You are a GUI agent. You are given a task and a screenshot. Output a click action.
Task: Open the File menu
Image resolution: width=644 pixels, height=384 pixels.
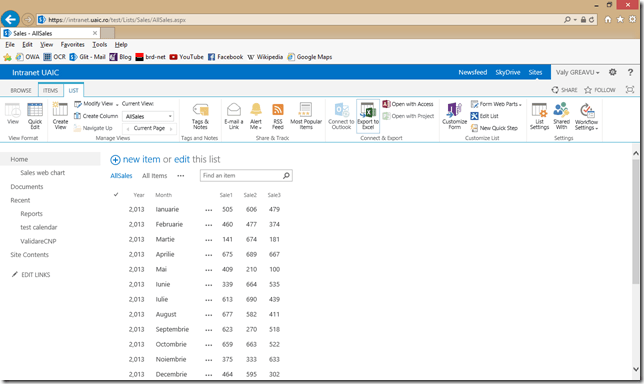point(10,44)
